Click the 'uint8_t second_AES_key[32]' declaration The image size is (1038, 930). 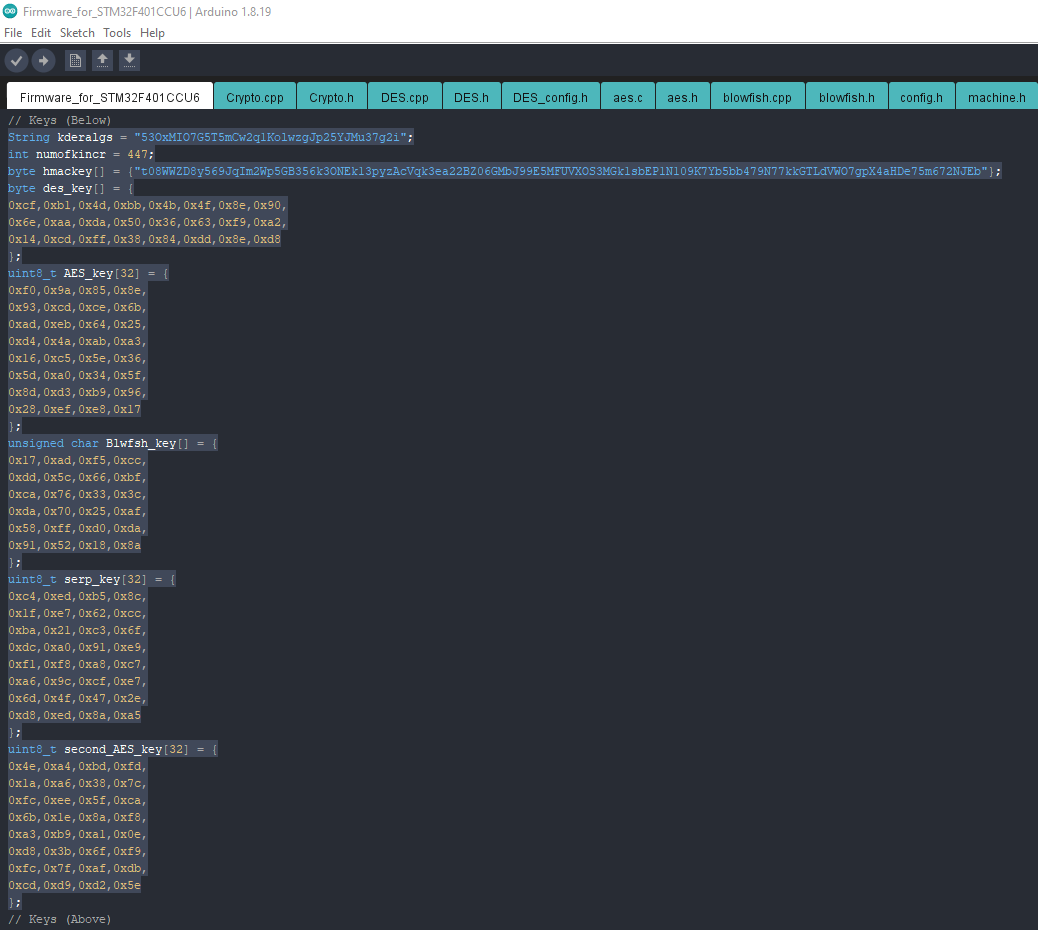113,749
